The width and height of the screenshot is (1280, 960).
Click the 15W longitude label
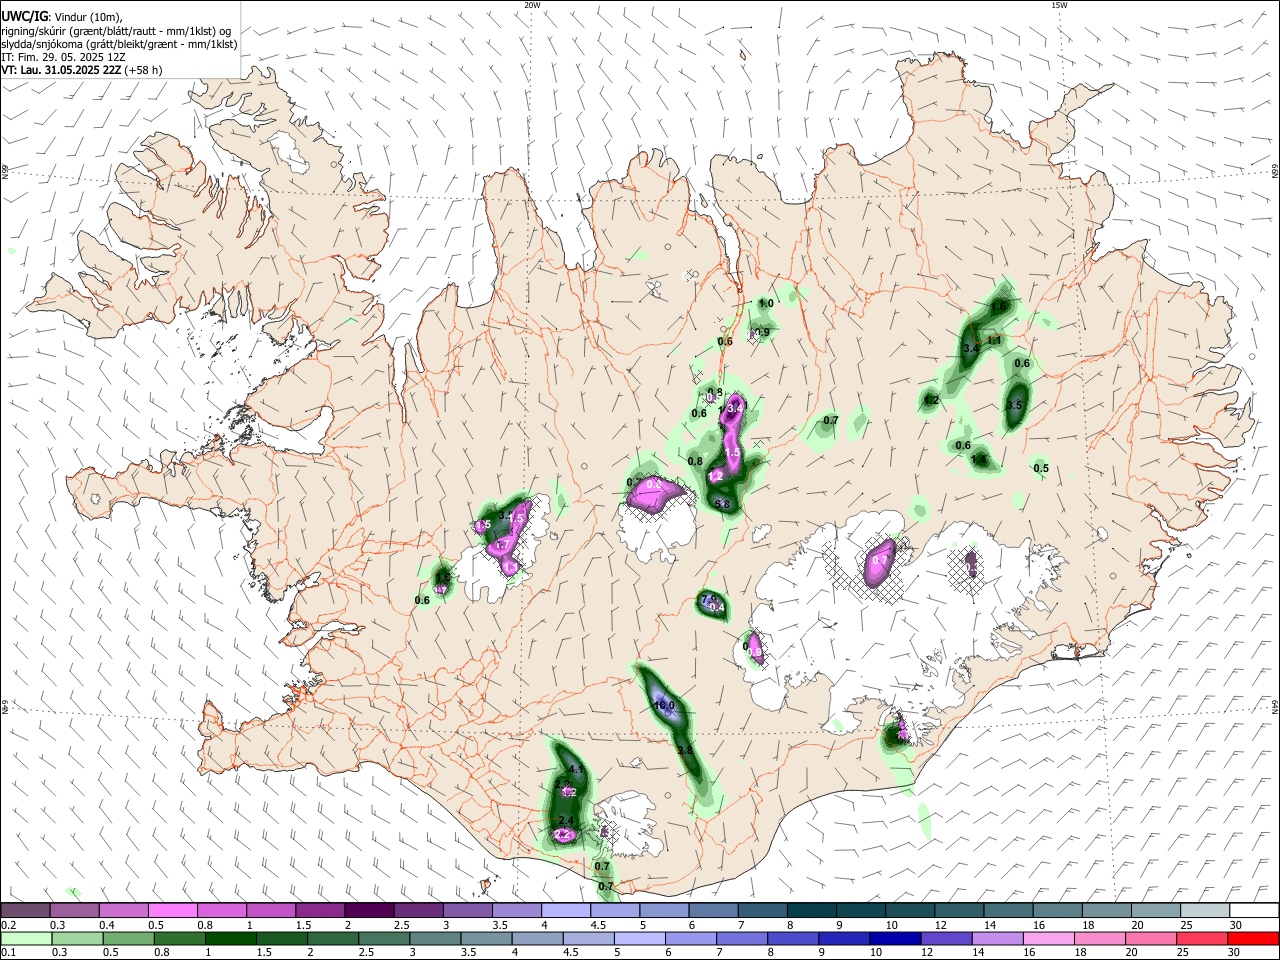[1058, 5]
